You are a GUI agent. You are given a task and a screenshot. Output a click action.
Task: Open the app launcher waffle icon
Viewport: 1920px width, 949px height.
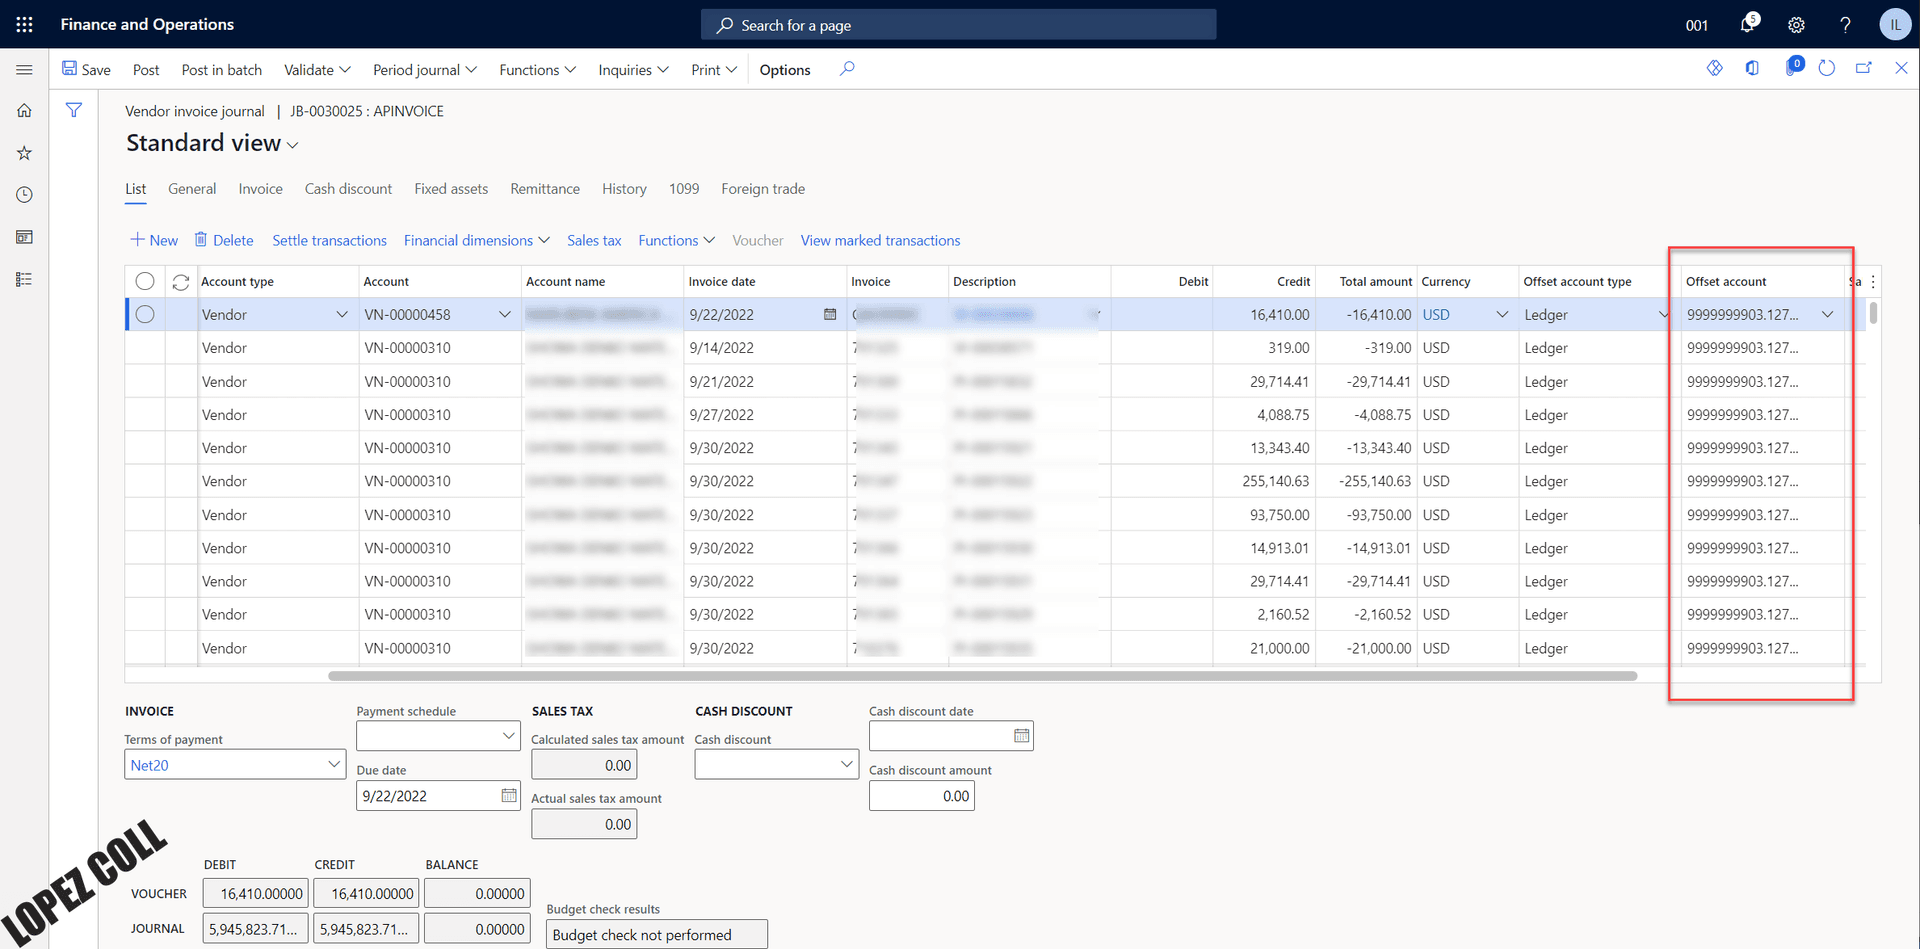pyautogui.click(x=24, y=24)
